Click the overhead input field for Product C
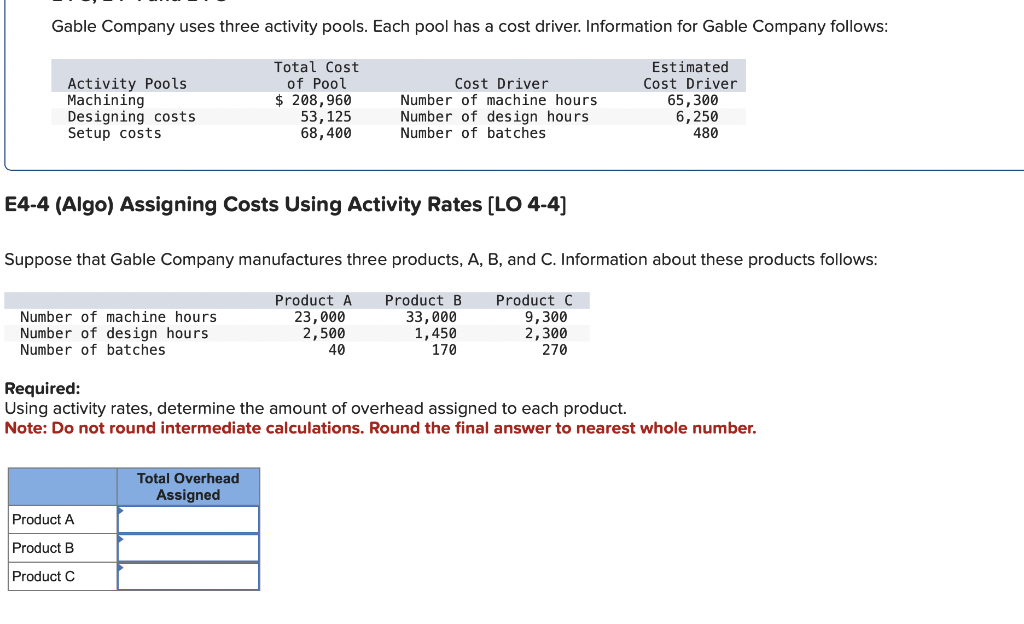 (x=190, y=576)
